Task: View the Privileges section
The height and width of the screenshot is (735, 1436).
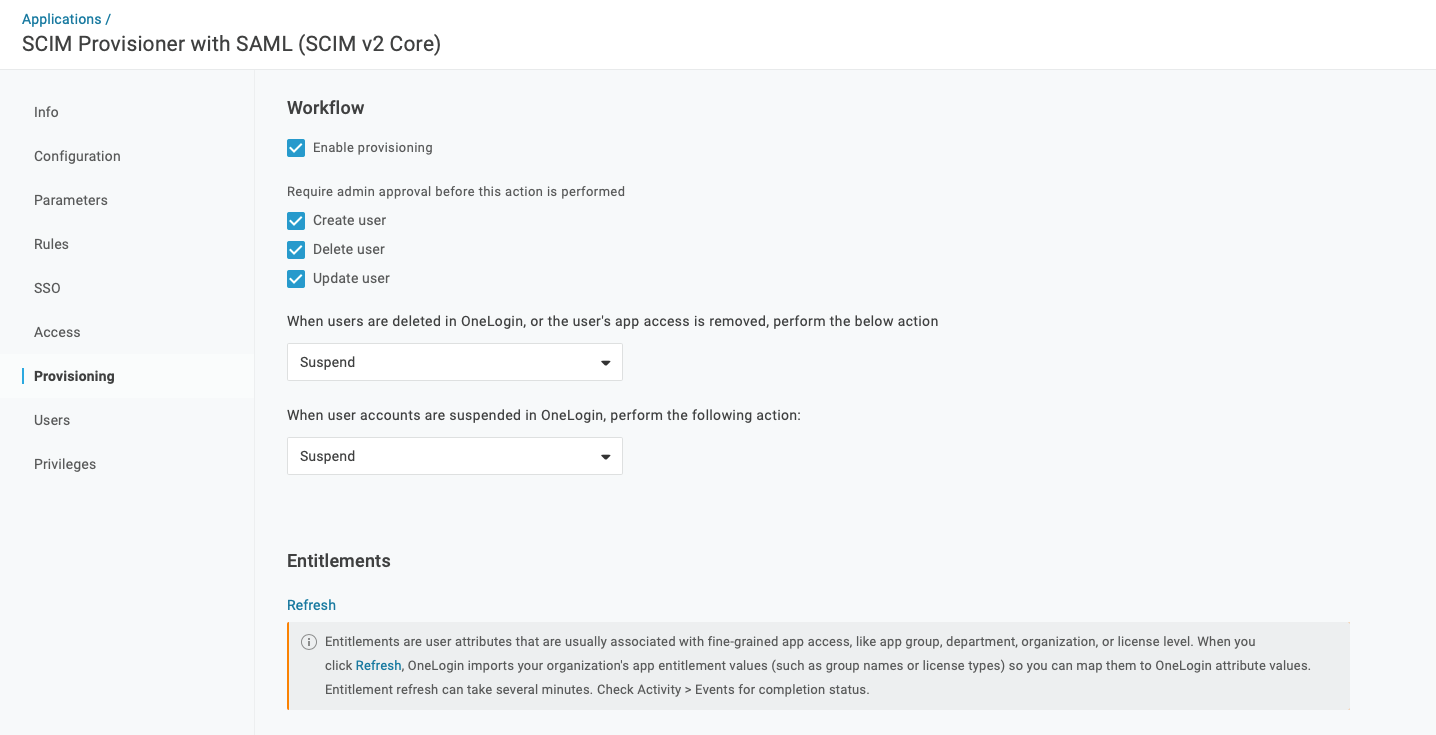Action: [64, 464]
